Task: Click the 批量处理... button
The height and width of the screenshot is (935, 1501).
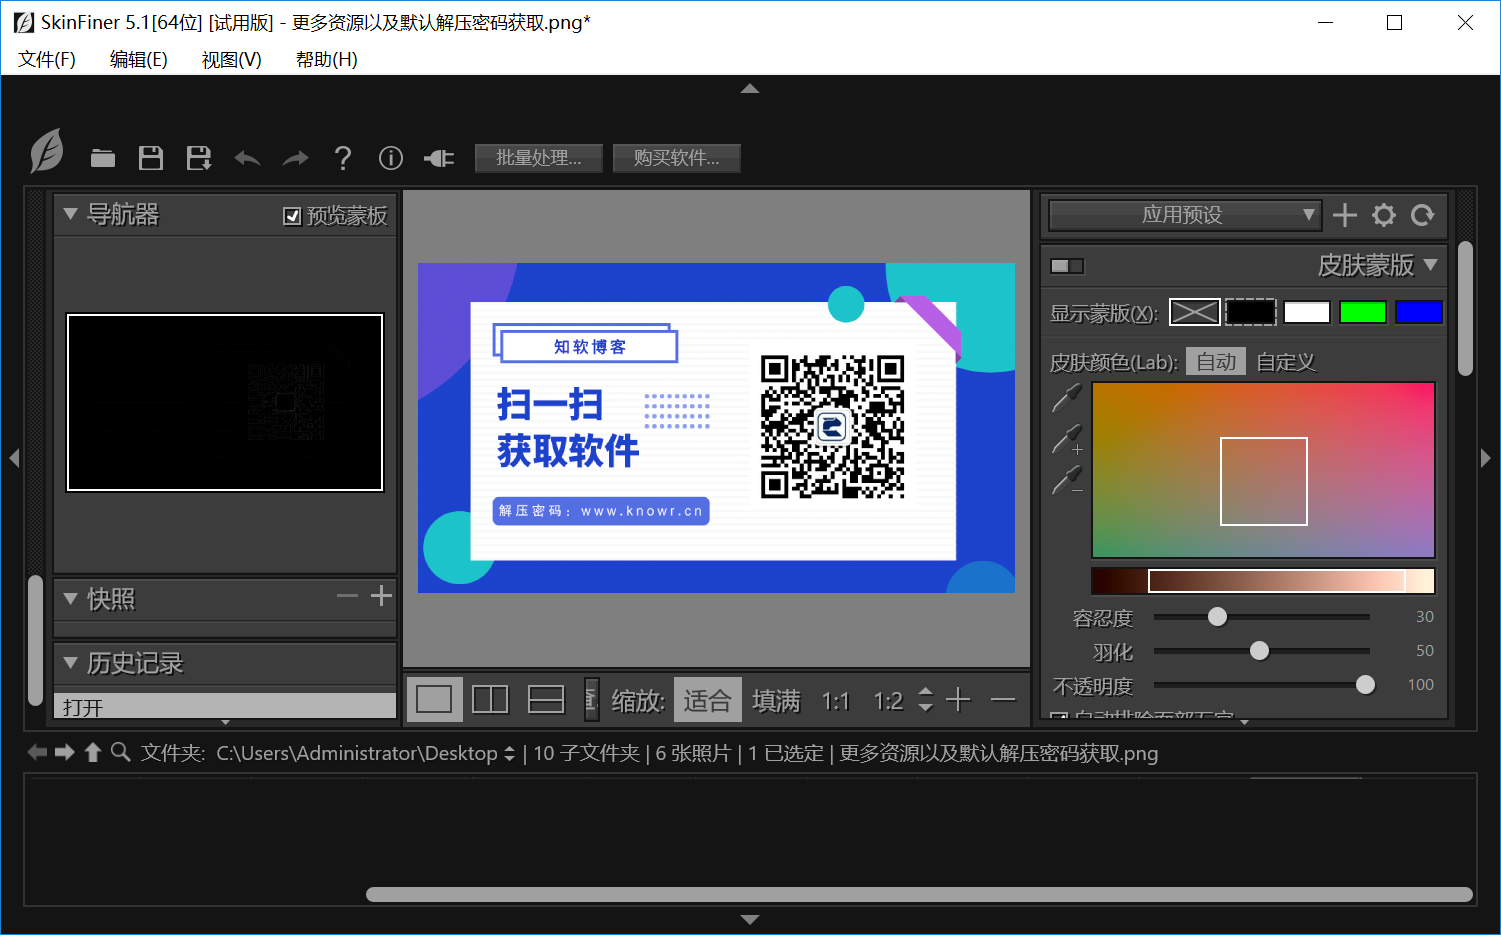Action: (x=539, y=158)
